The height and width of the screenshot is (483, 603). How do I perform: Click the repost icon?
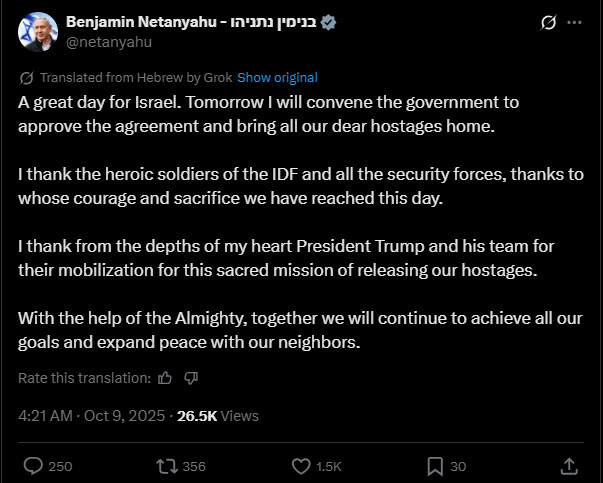coord(166,466)
